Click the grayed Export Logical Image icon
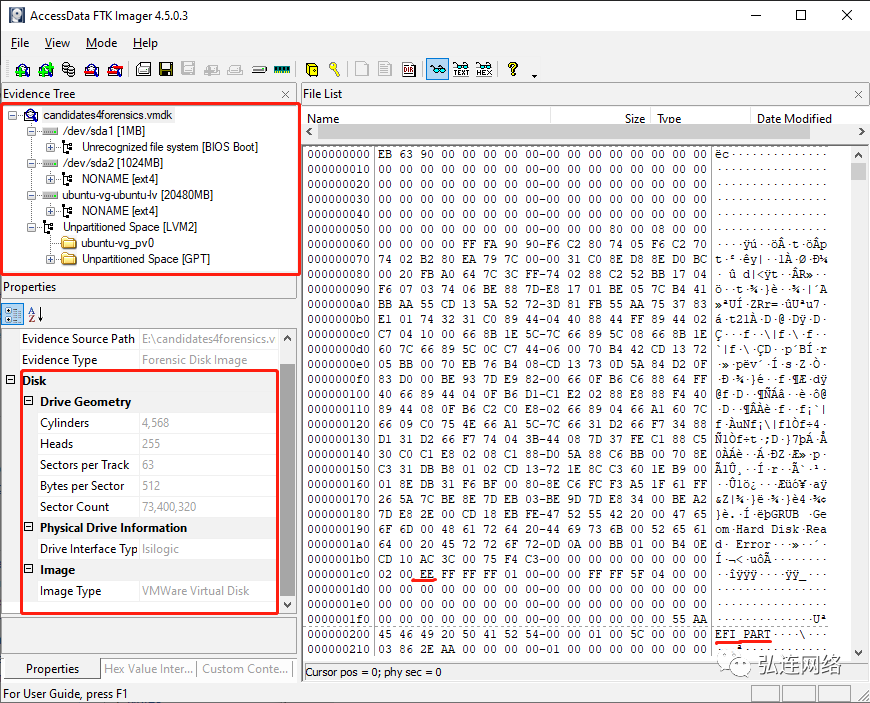Viewport: 870px width, 703px height. point(188,69)
